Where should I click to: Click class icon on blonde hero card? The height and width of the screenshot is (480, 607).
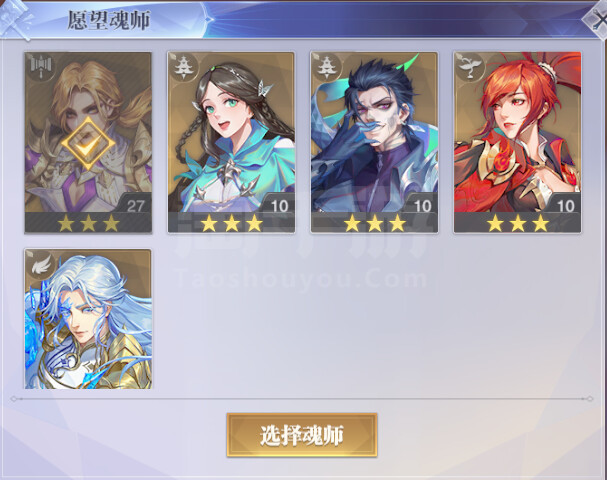tap(41, 67)
